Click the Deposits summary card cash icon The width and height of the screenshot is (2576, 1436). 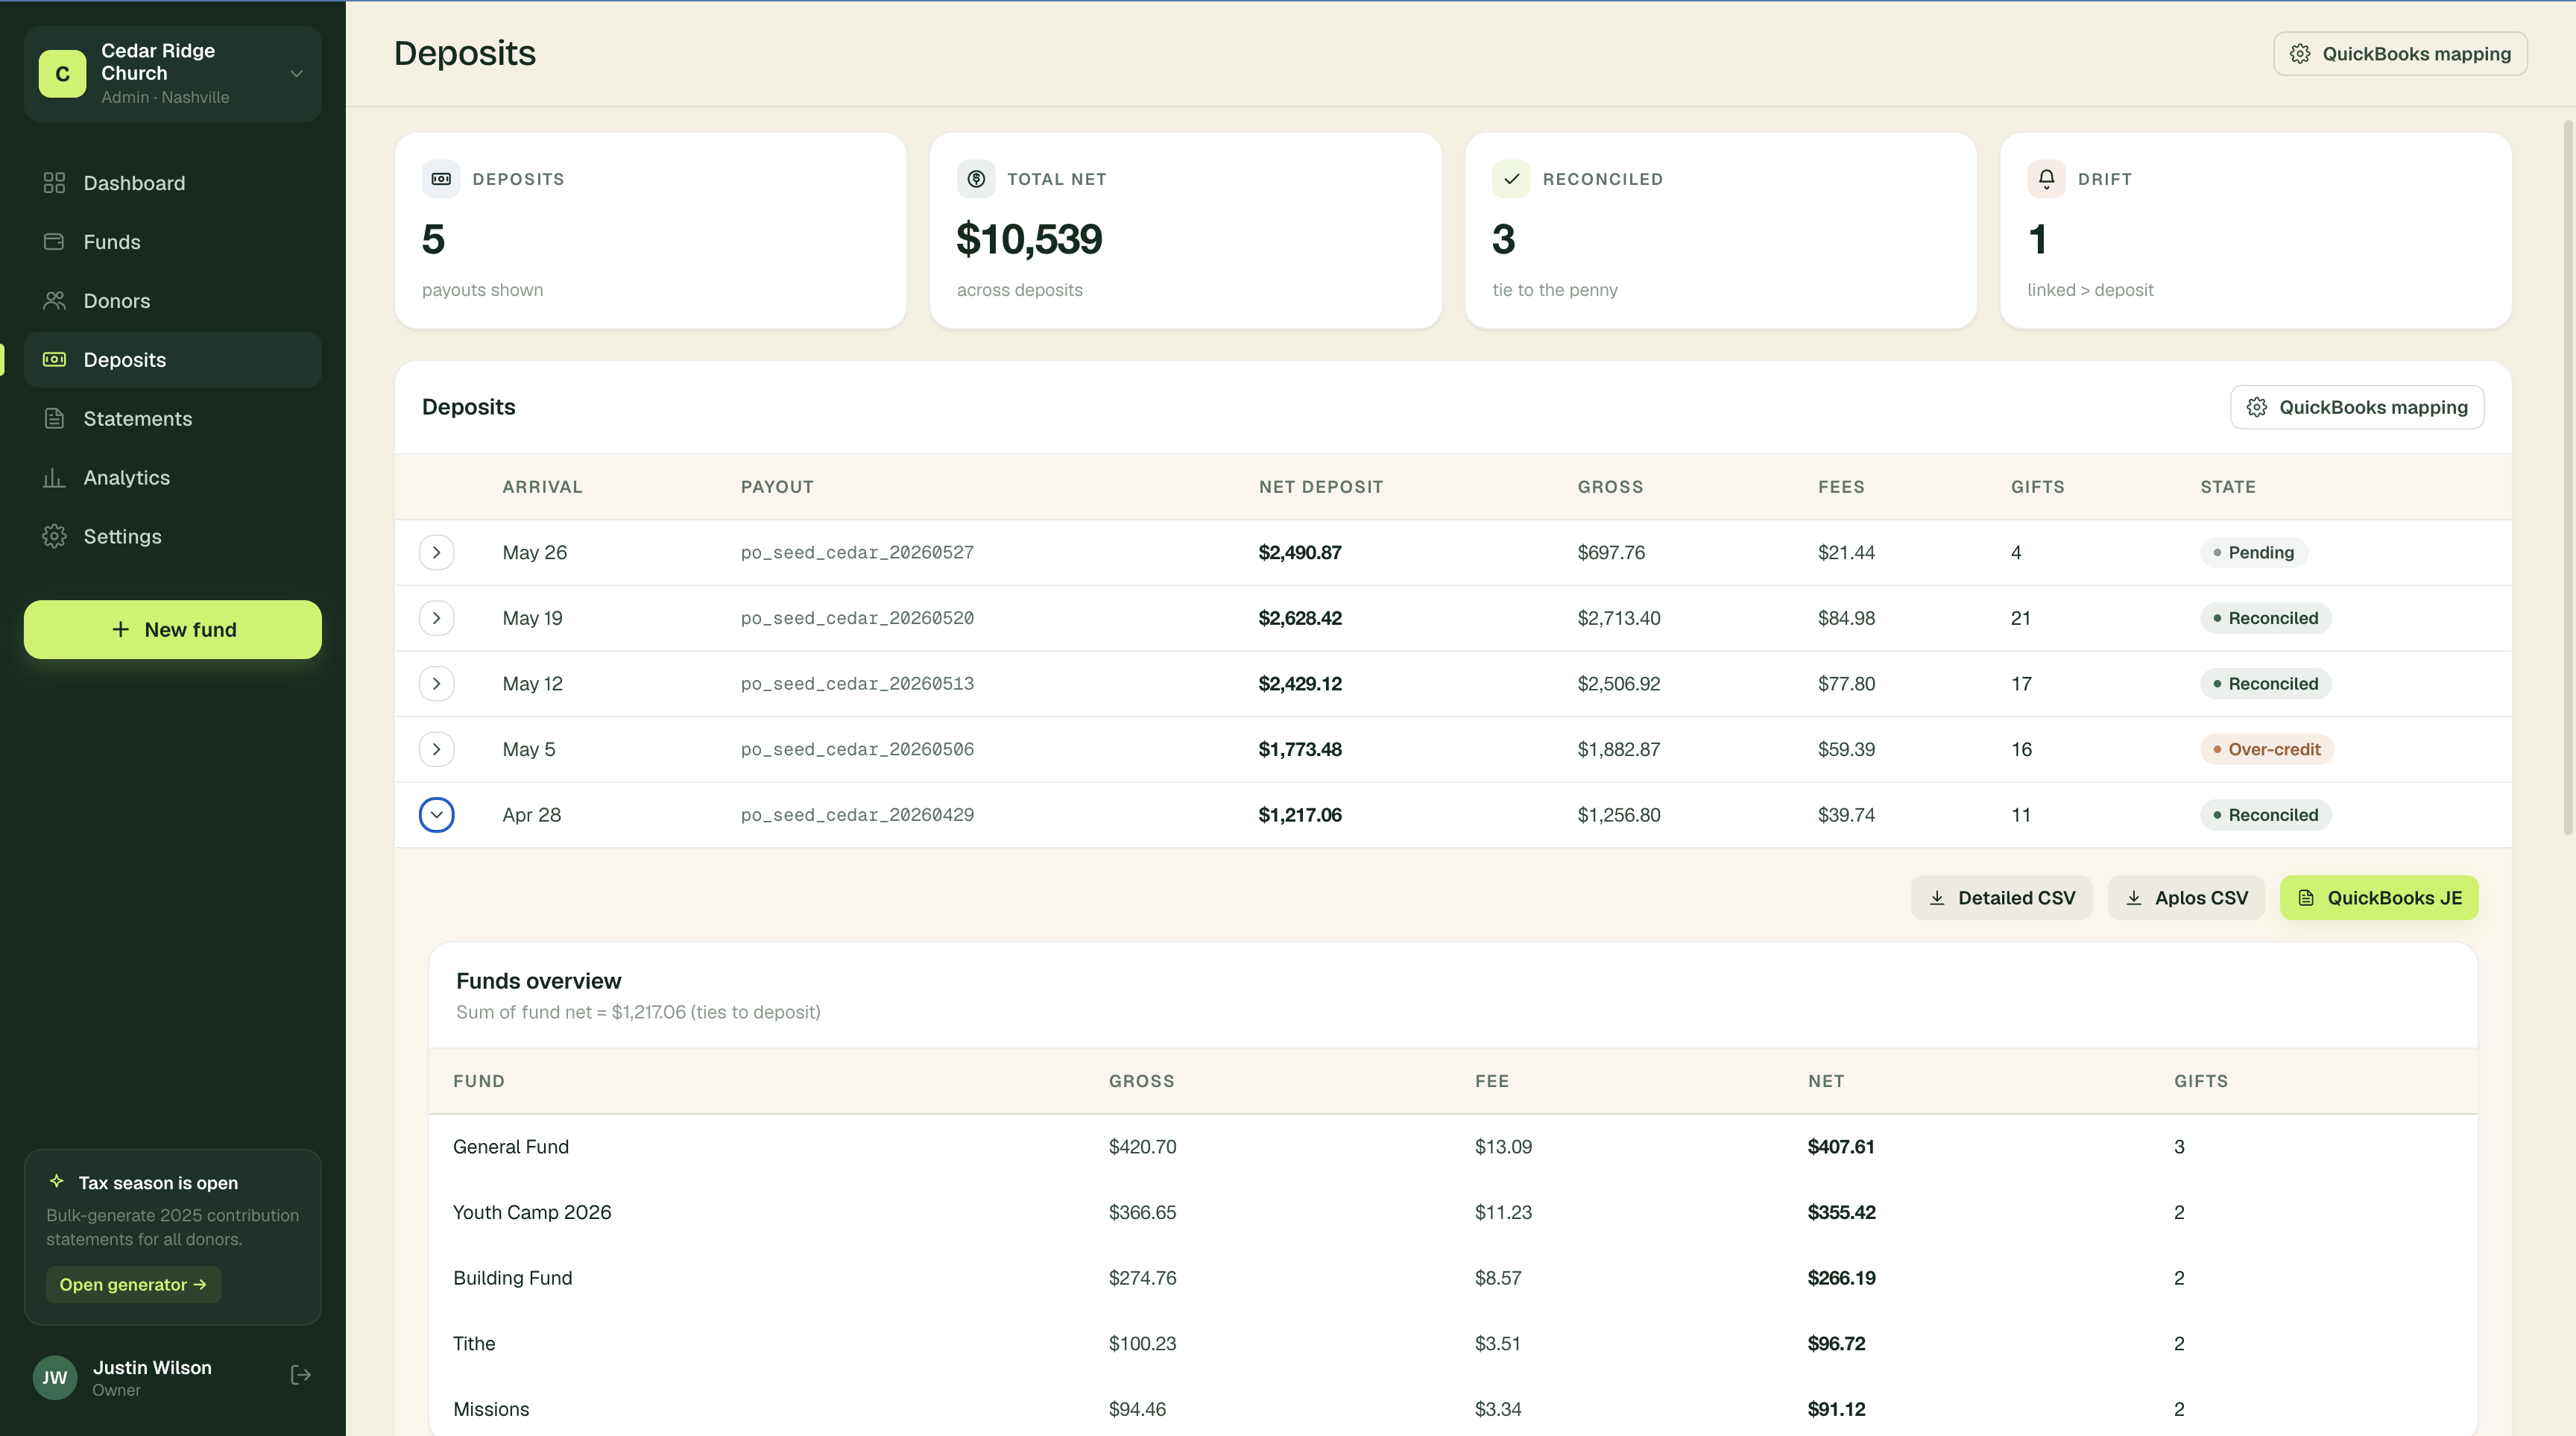(x=441, y=180)
